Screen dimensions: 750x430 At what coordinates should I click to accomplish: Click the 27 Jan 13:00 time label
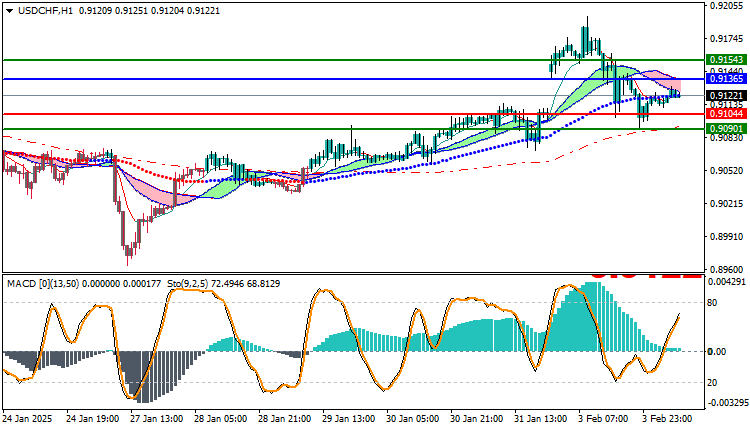tap(156, 419)
